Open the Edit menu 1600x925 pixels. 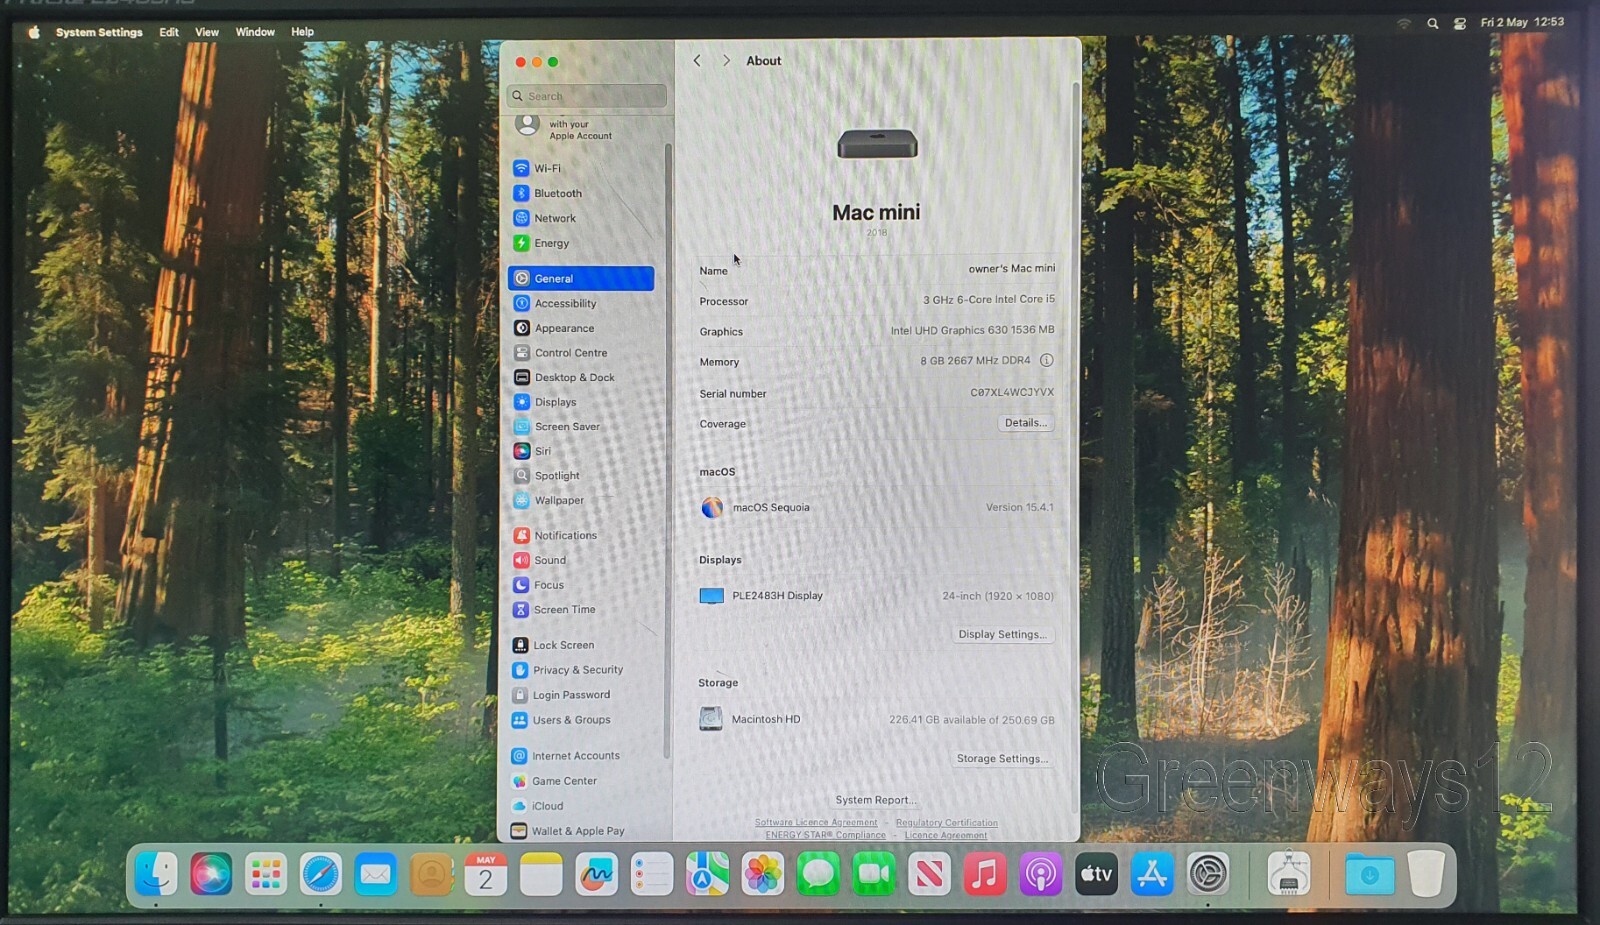(169, 32)
